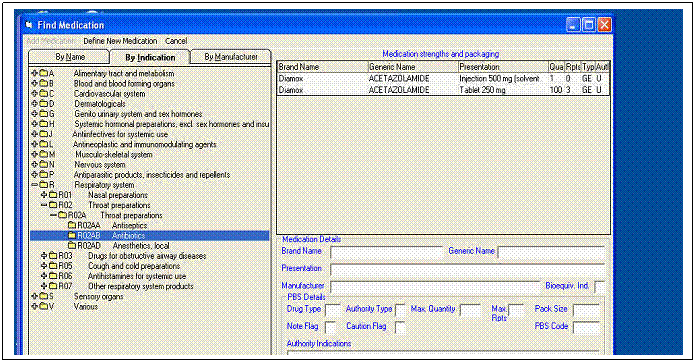
Task: Click the Max. Quantity field
Action: tap(470, 310)
